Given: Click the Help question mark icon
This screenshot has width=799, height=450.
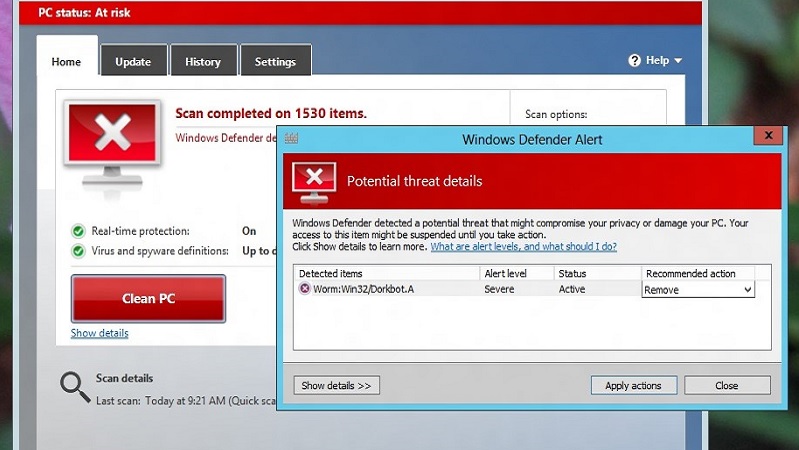Looking at the screenshot, I should 634,60.
